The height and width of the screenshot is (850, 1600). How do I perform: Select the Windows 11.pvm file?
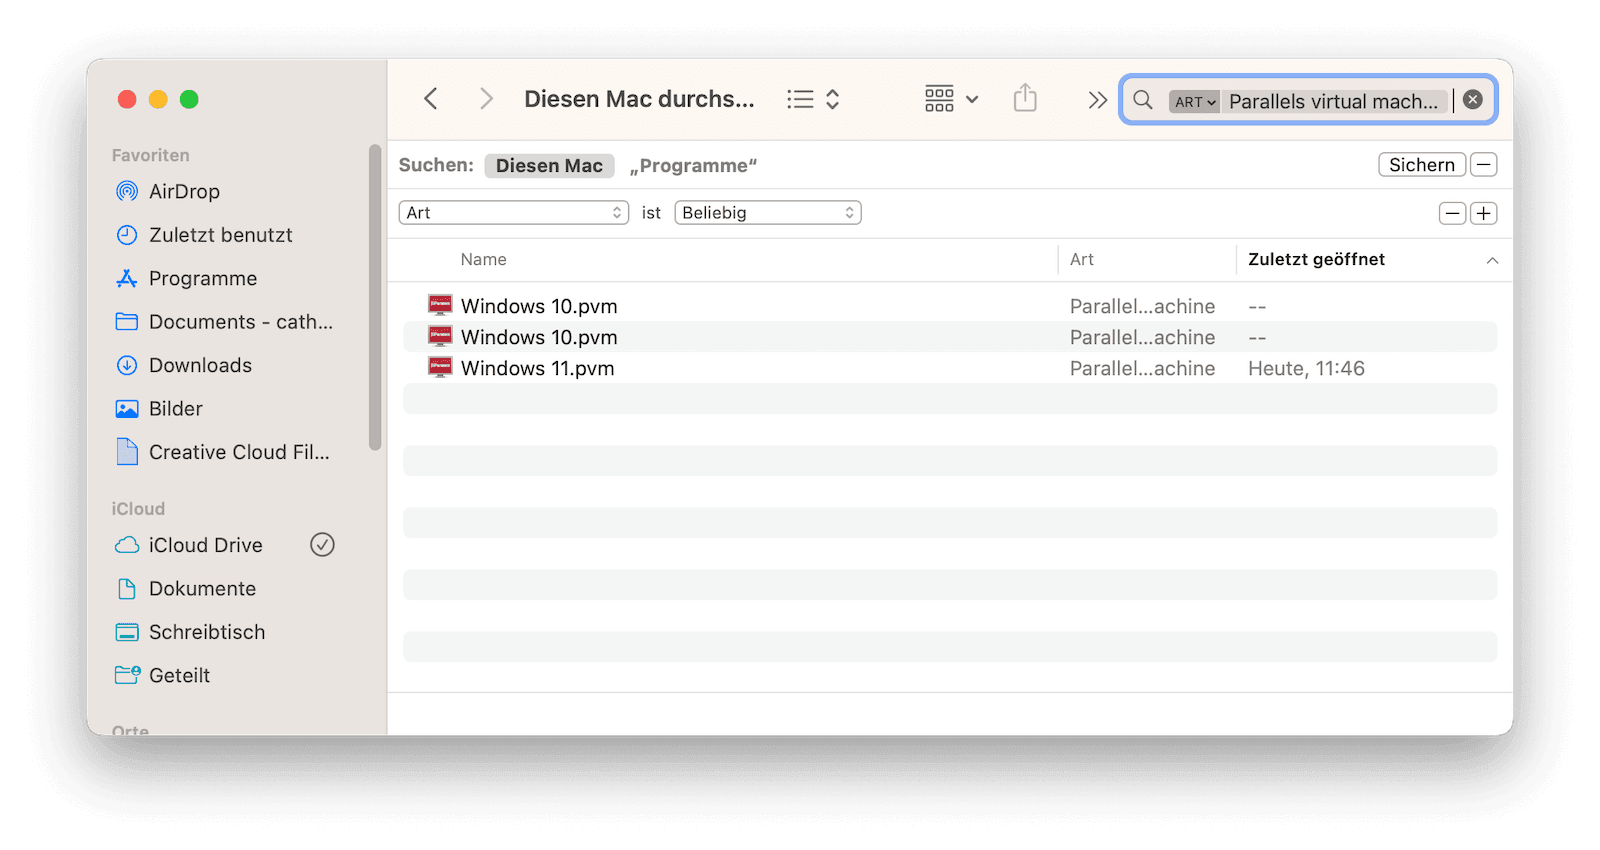coord(537,368)
